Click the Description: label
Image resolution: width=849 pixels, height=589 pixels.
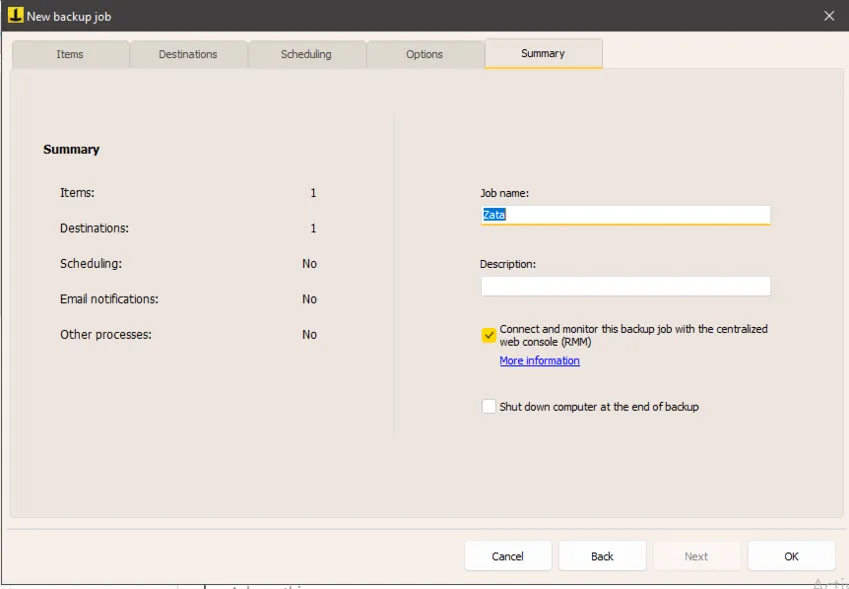pyautogui.click(x=508, y=264)
